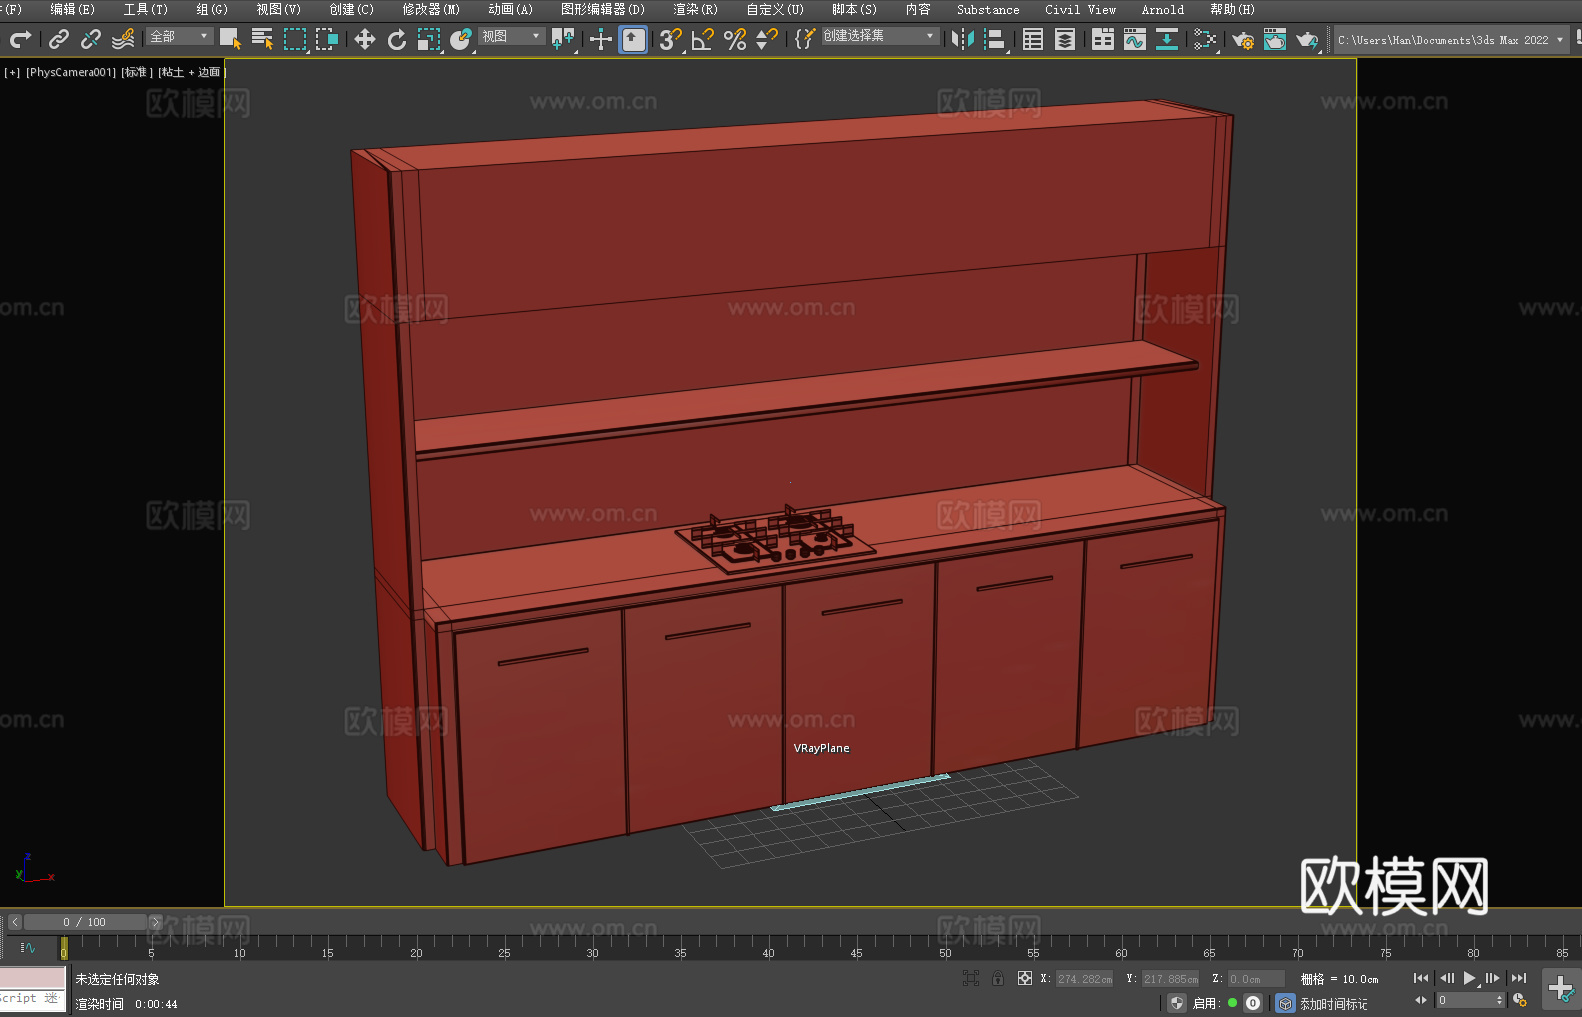This screenshot has height=1017, width=1582.
Task: Open the 编辑(E) menu
Action: (x=72, y=9)
